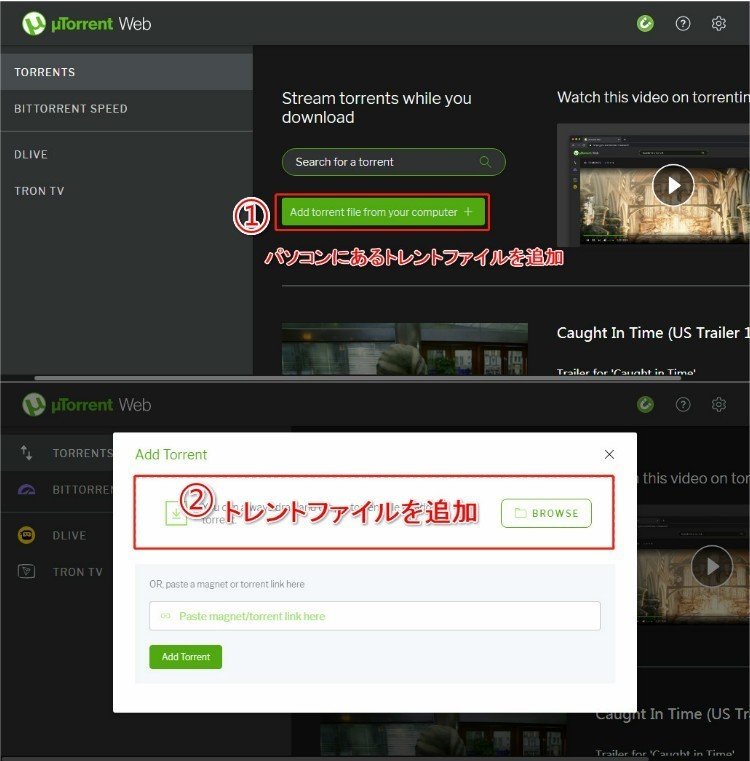
Task: Click the Paste magnet/torrent link field
Action: (x=375, y=616)
